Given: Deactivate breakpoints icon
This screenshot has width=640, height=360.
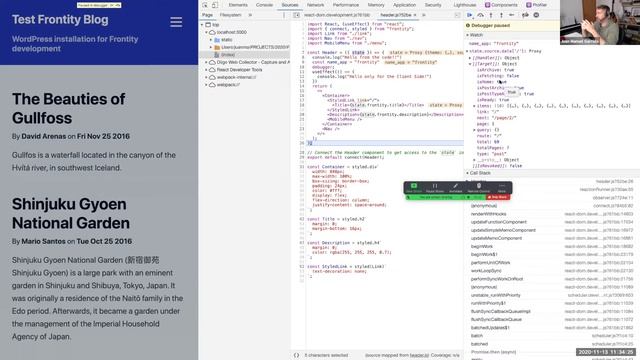Looking at the screenshot, I should pyautogui.click(x=525, y=15).
